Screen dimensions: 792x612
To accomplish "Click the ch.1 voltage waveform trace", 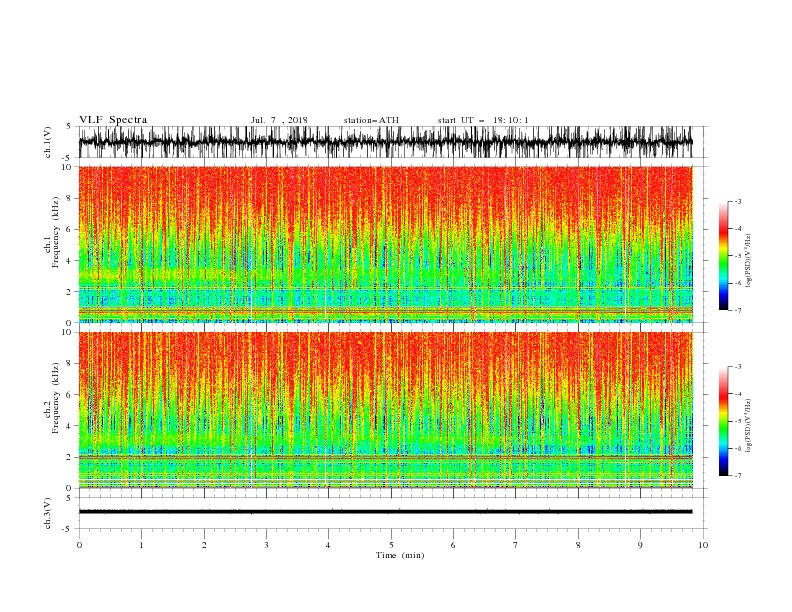I will [385, 142].
